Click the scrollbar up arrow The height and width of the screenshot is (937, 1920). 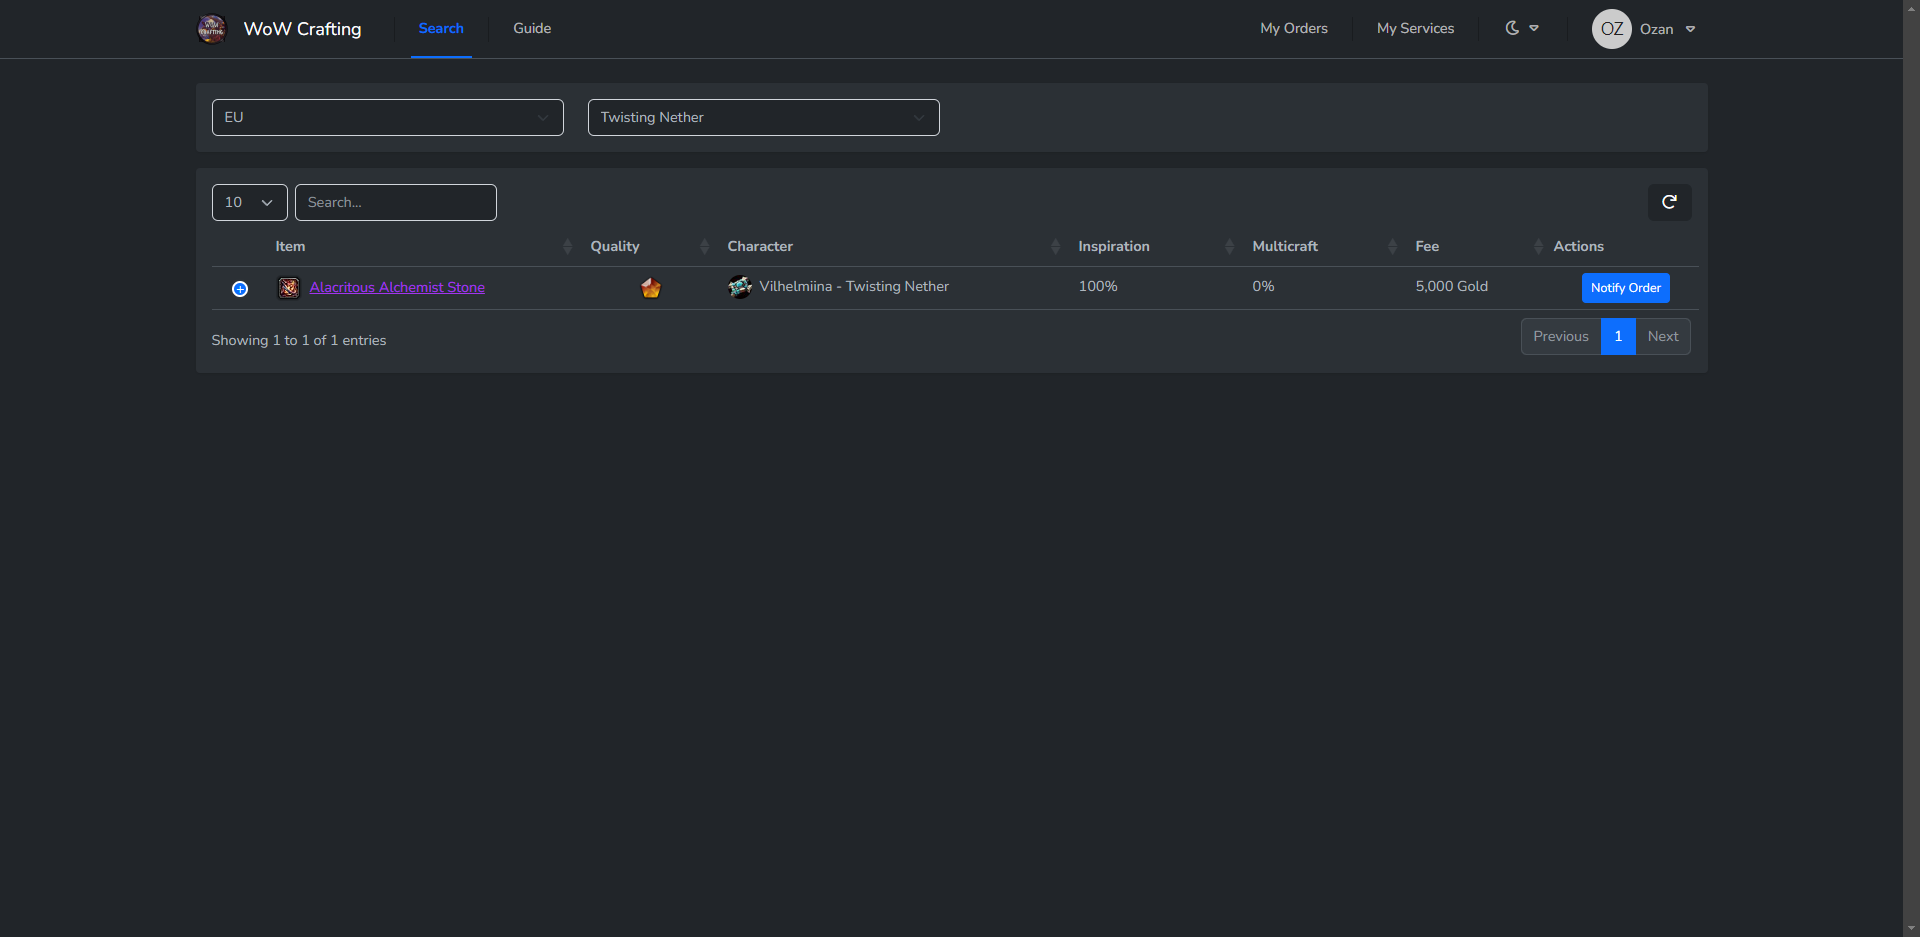click(1911, 8)
